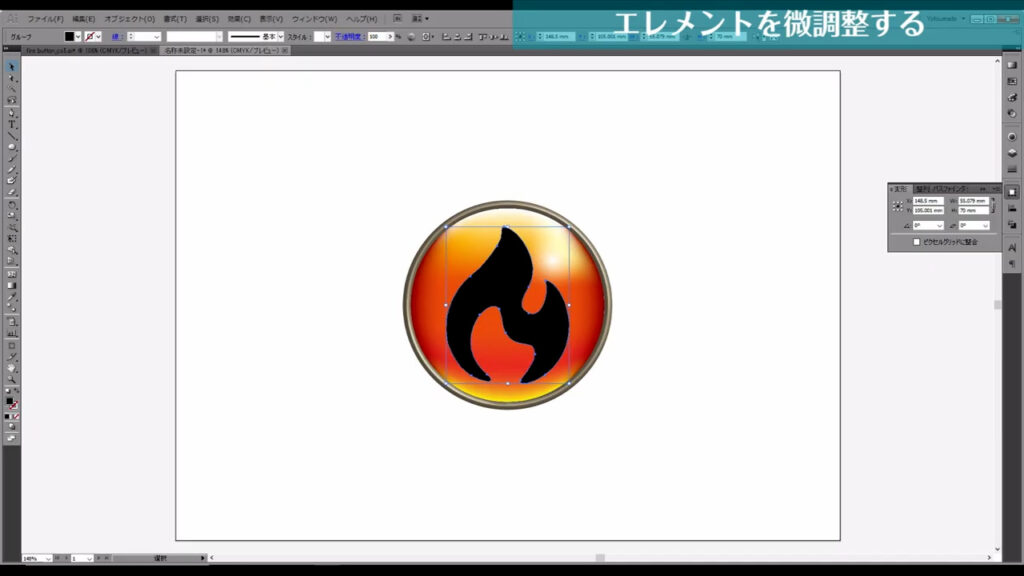Click the reference point locator in Transform panel
Image resolution: width=1024 pixels, height=576 pixels.
tap(897, 206)
